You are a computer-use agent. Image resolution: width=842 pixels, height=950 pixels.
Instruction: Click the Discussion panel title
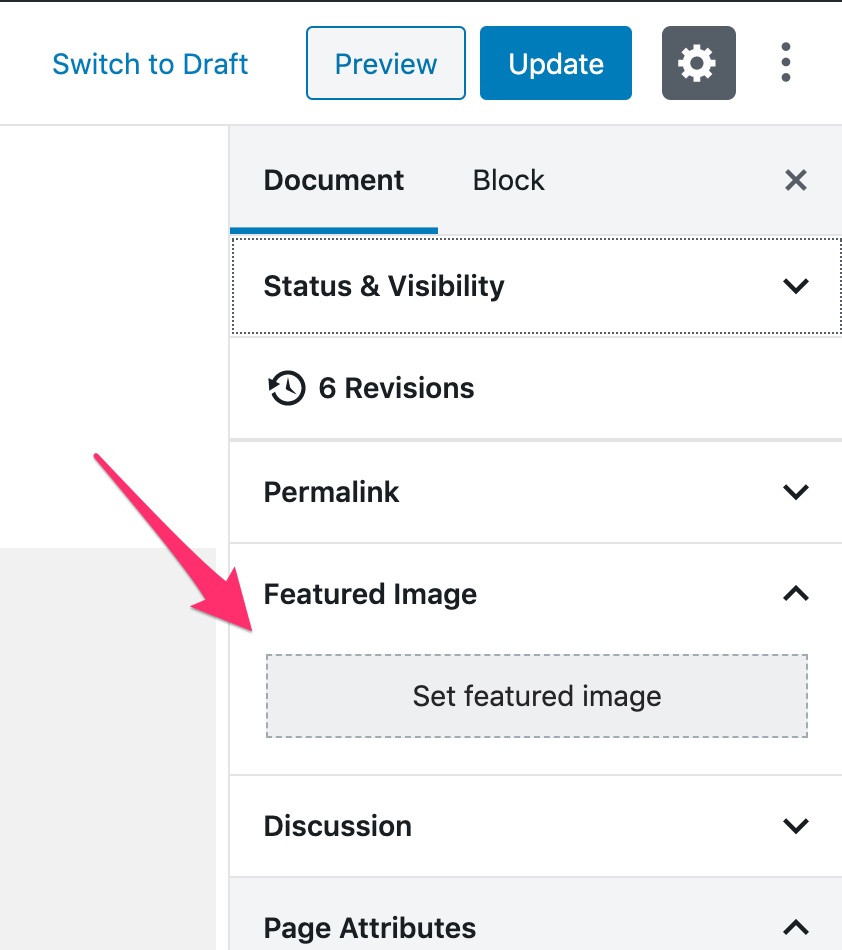337,826
